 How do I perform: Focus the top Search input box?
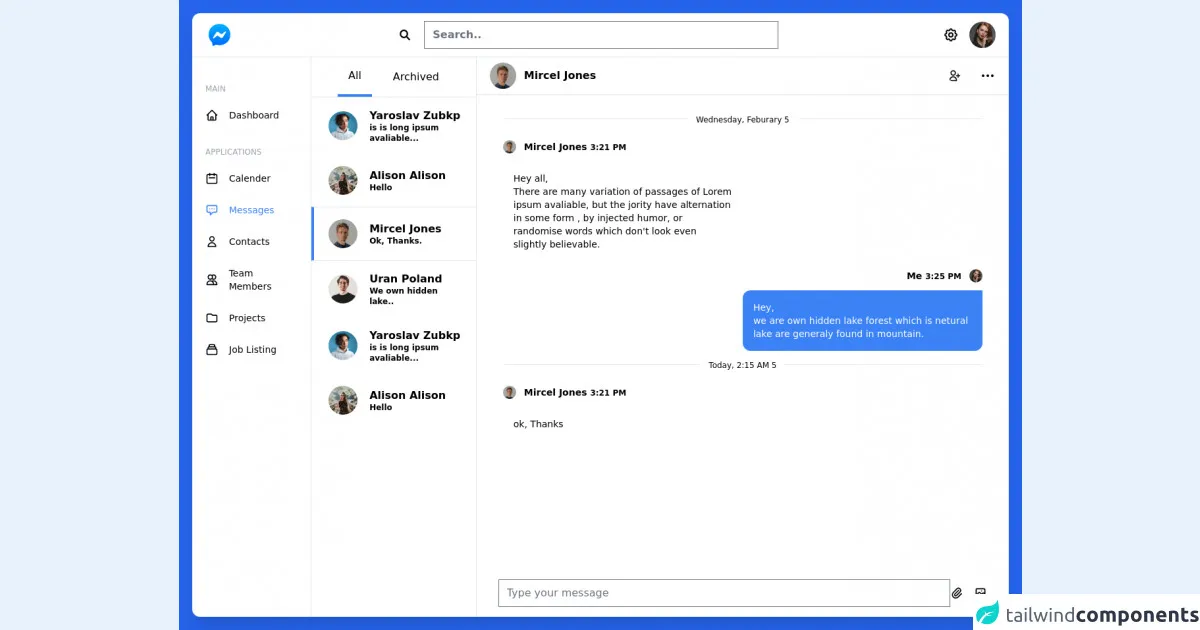[x=600, y=35]
